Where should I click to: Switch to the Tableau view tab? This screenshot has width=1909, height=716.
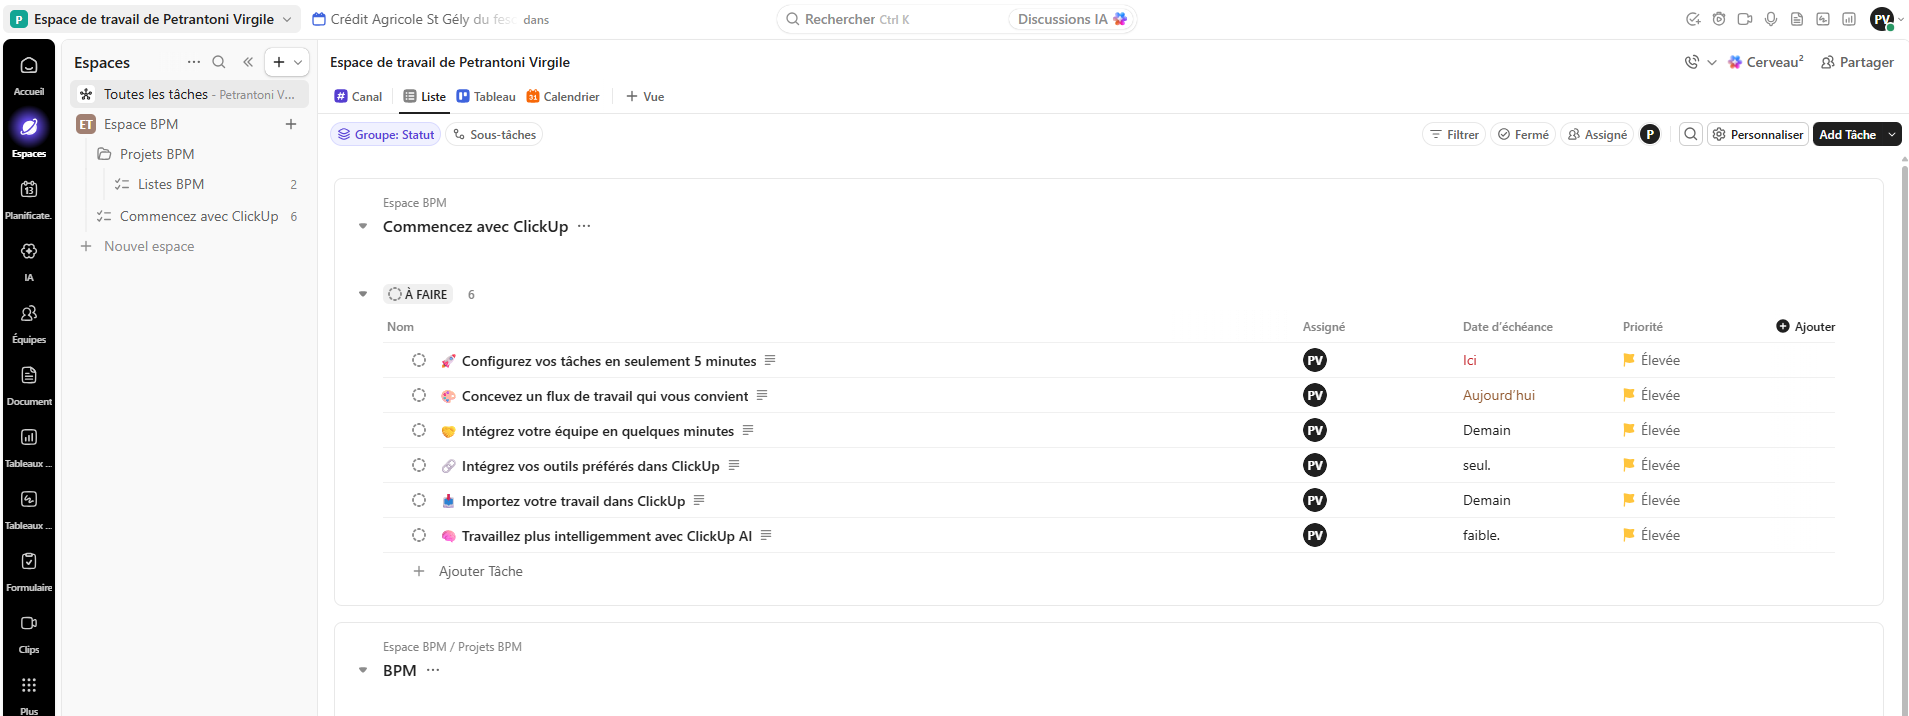486,96
